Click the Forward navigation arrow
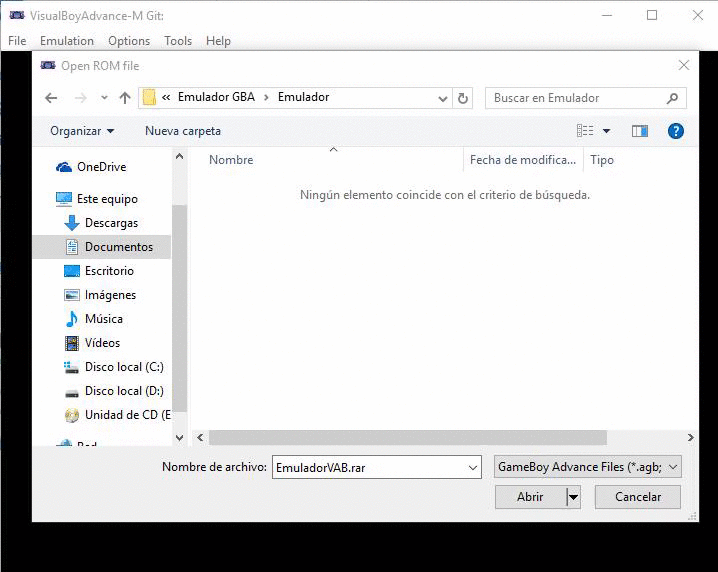The height and width of the screenshot is (572, 718). tap(81, 98)
